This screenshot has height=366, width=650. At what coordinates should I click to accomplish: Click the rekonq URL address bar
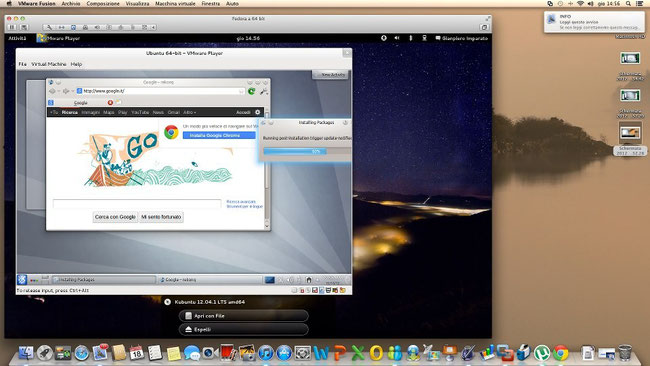point(160,91)
